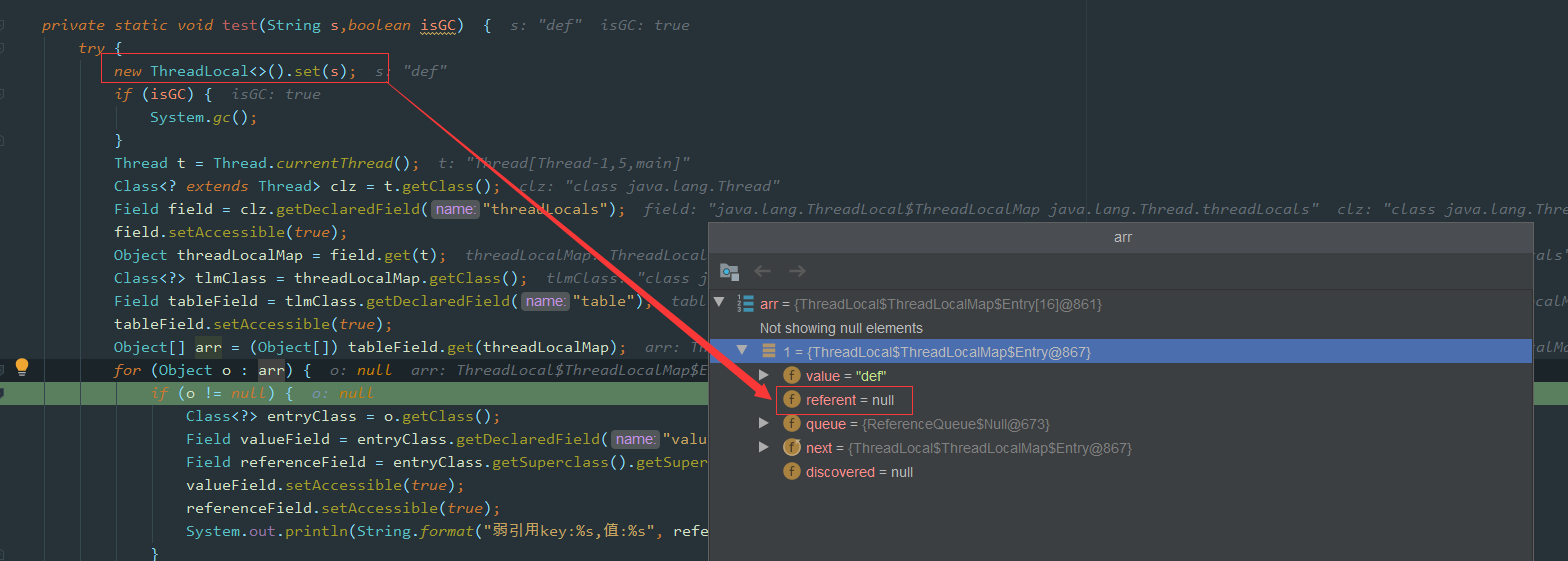Click the field icon beside referent
This screenshot has height=561, width=1568.
point(791,400)
